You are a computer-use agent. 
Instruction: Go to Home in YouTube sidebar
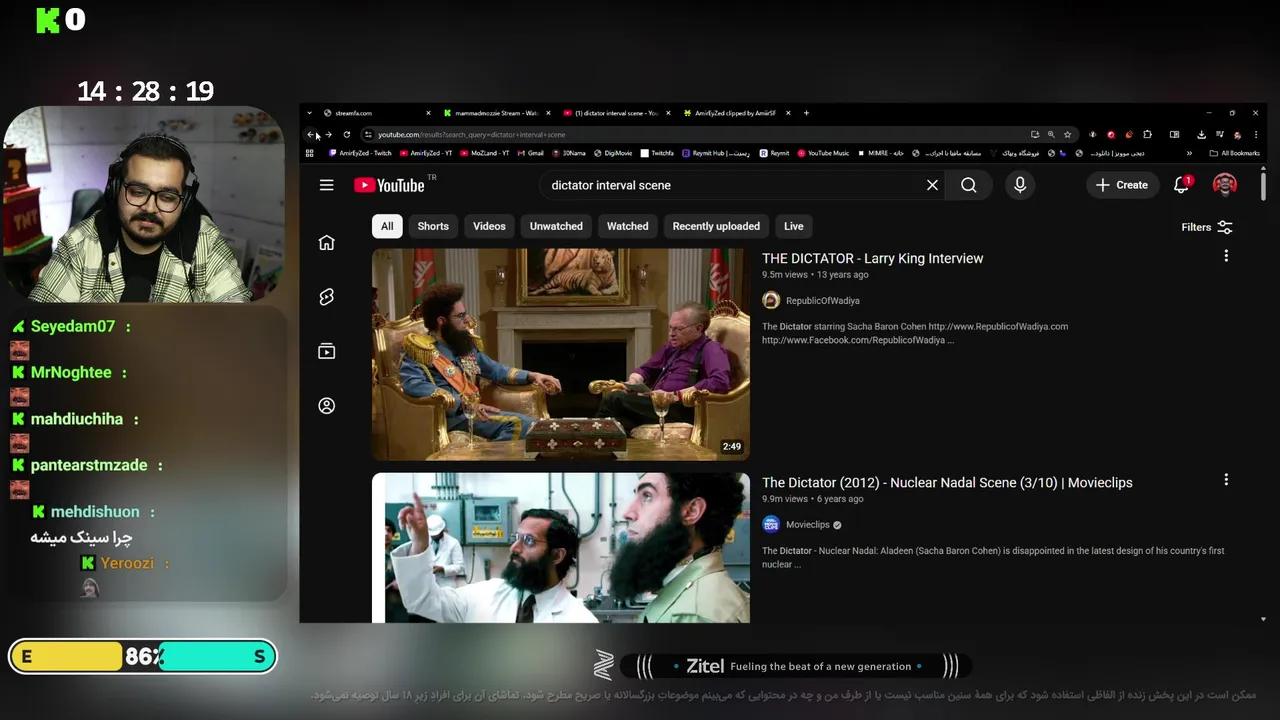(x=326, y=243)
